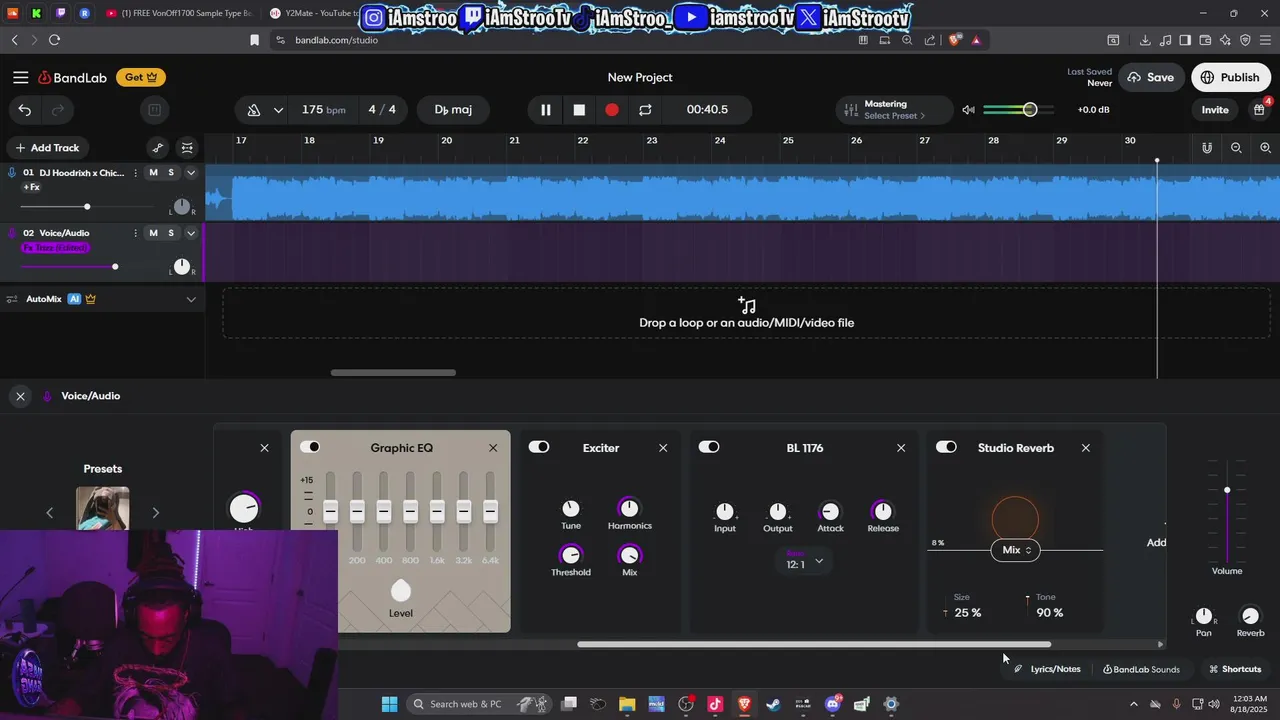This screenshot has height=720, width=1280.
Task: Open the Mastering preset selector
Action: [895, 110]
